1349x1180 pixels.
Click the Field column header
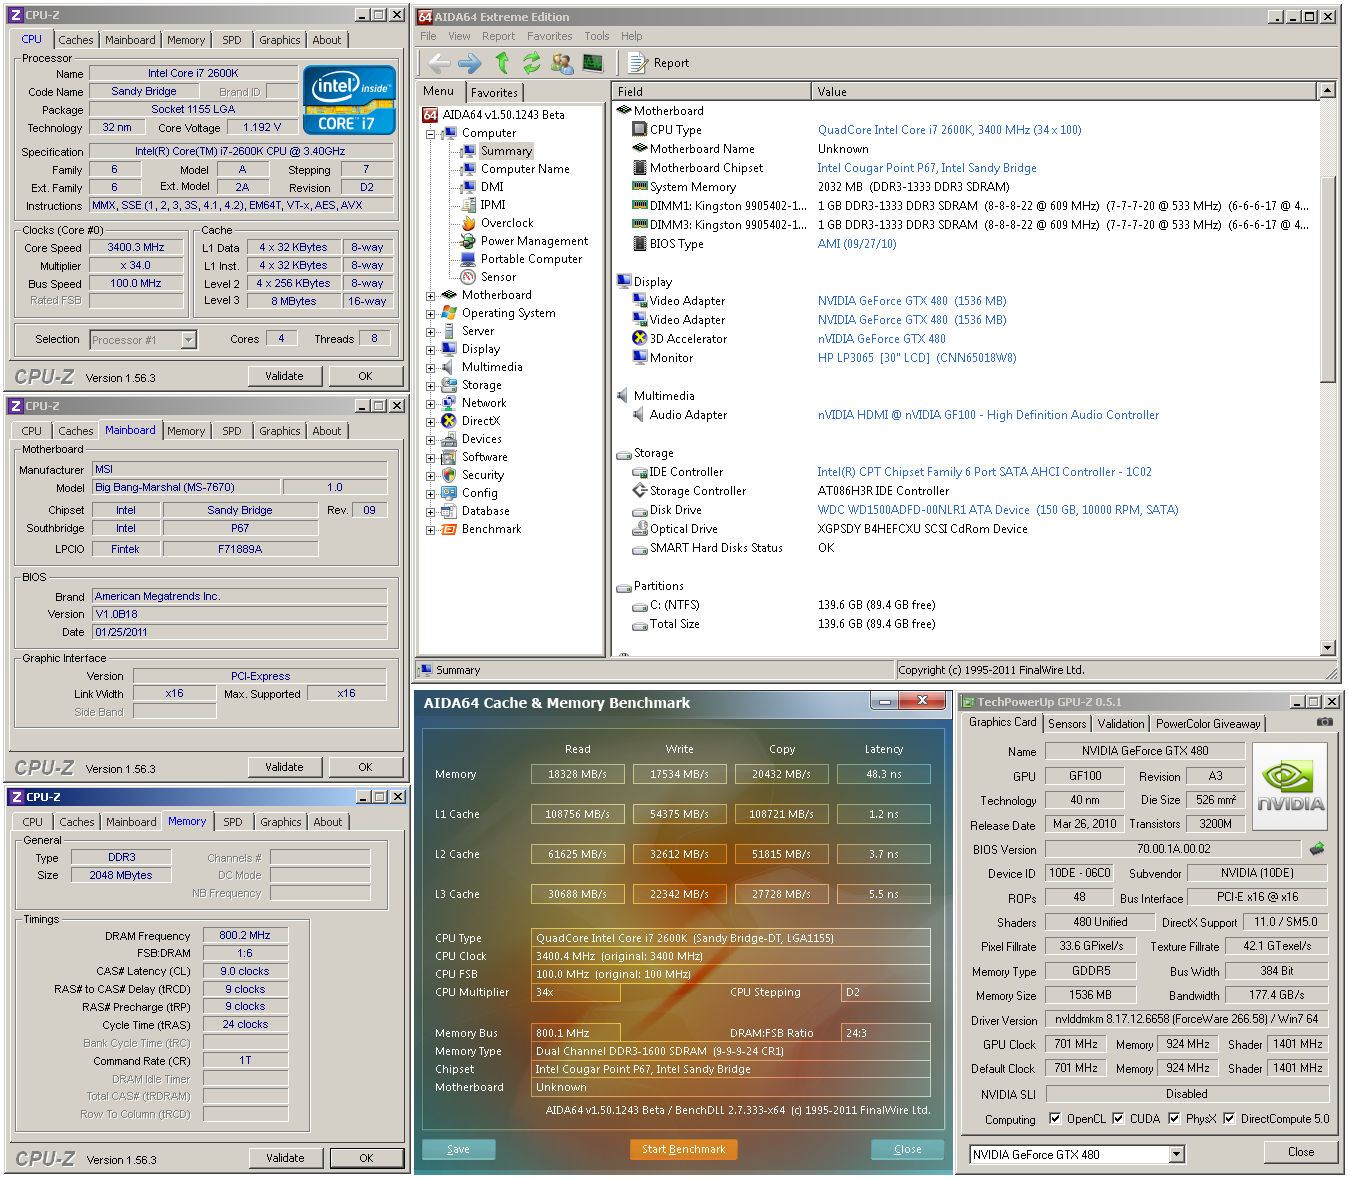(x=711, y=91)
